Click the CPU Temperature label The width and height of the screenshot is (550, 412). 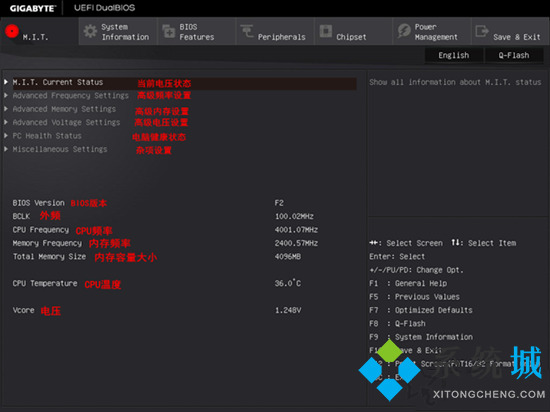[x=45, y=283]
